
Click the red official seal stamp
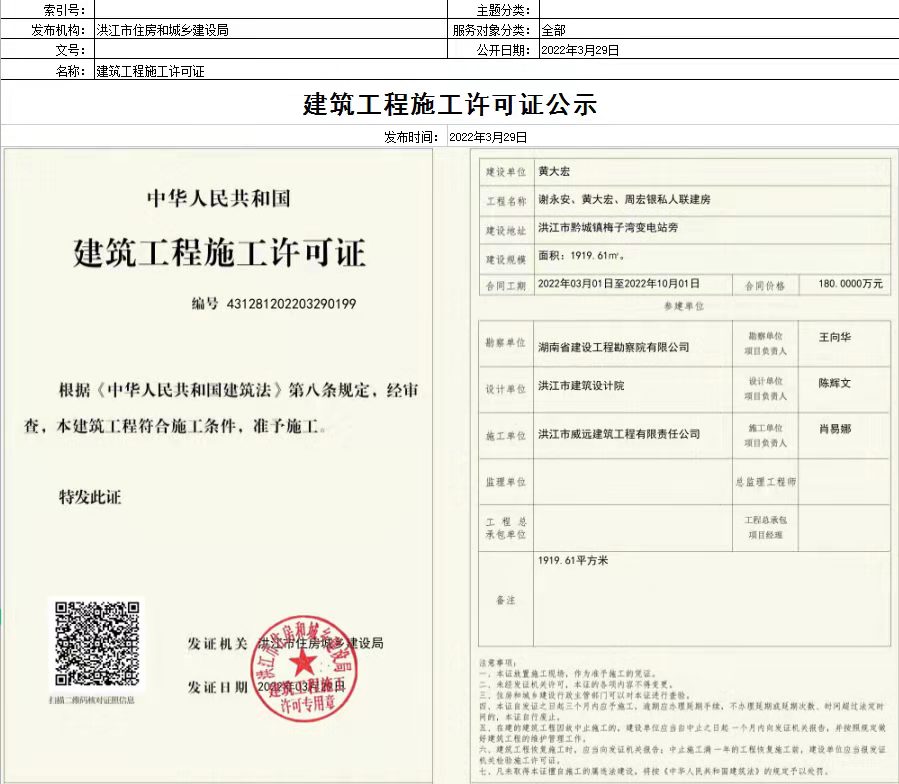tap(304, 668)
